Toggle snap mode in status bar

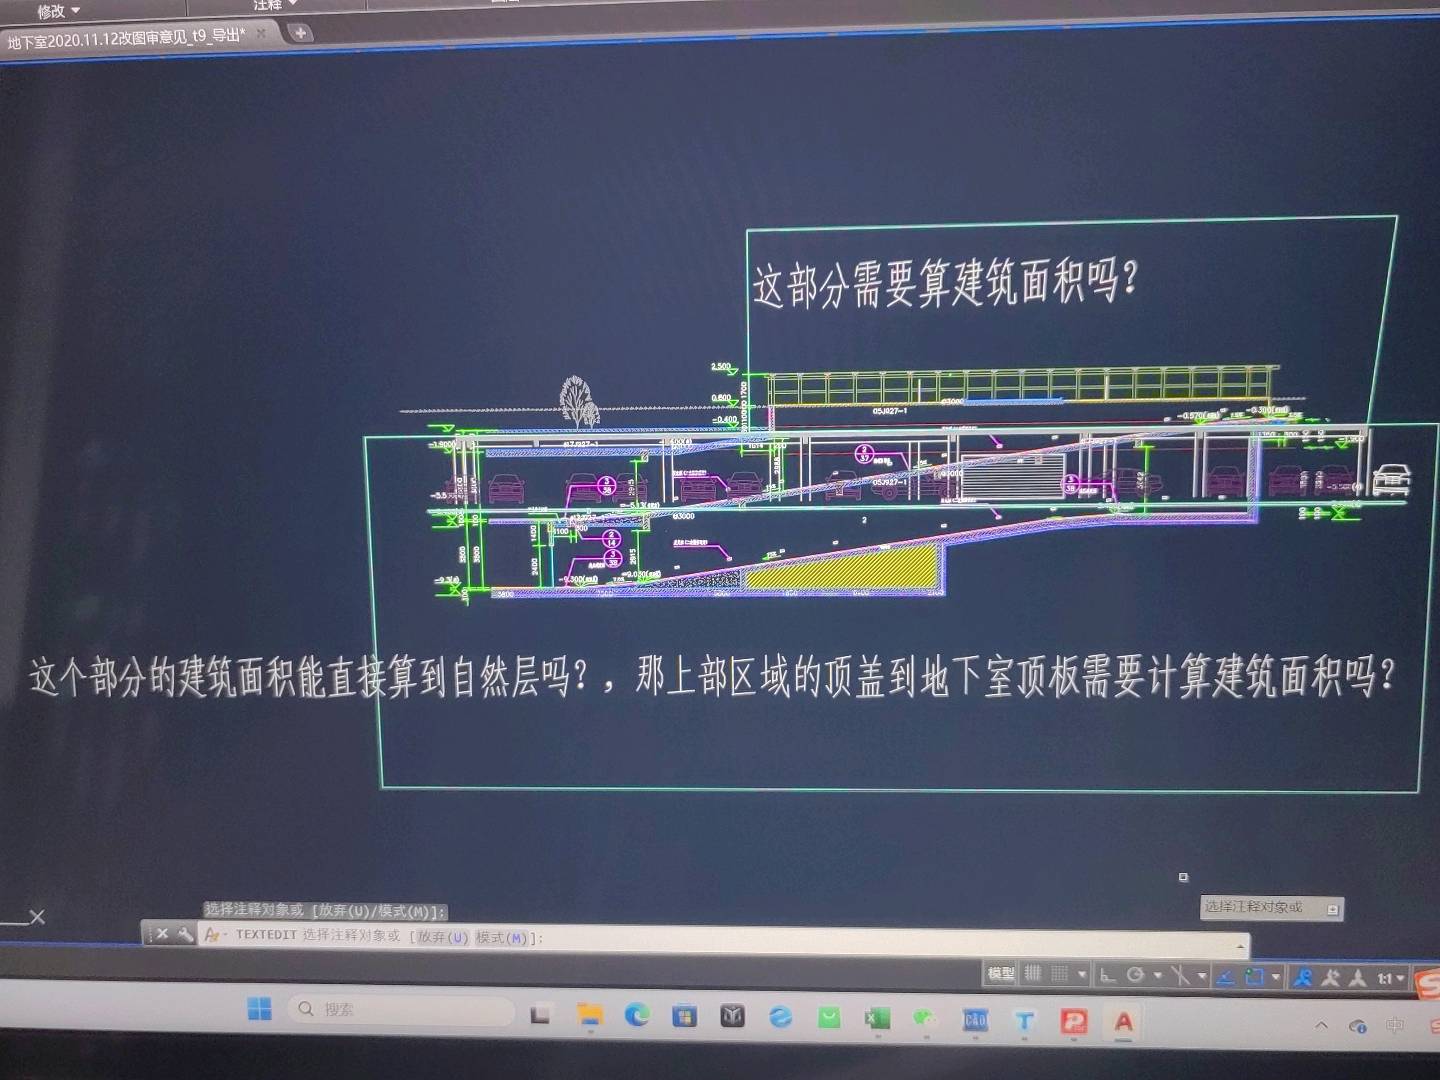point(1060,974)
